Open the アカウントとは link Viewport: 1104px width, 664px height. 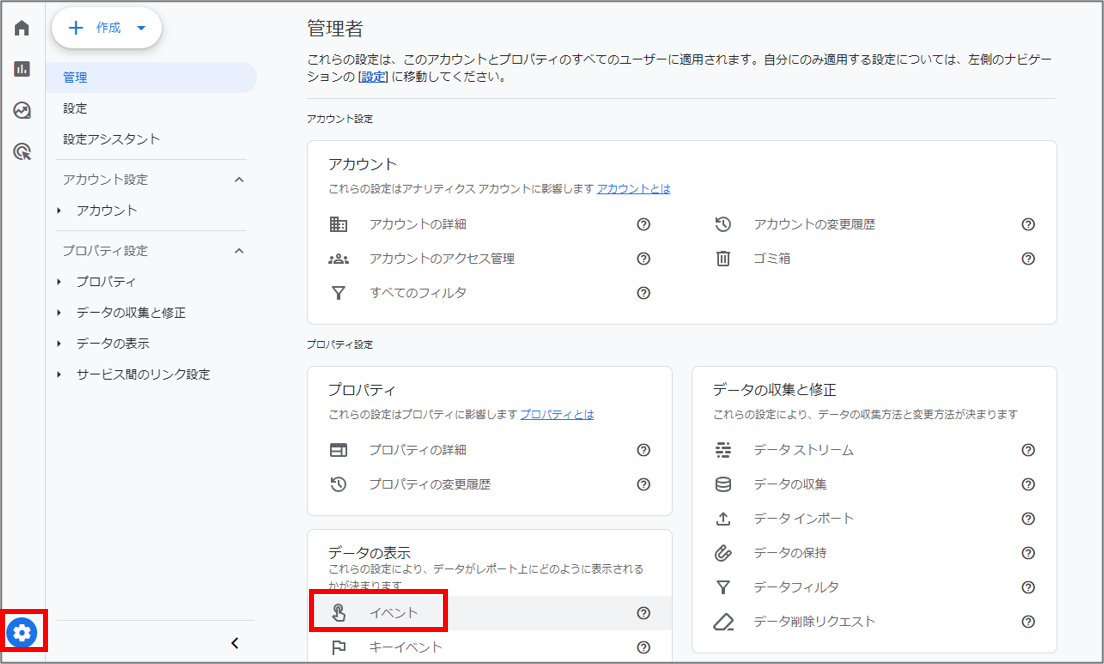[633, 188]
